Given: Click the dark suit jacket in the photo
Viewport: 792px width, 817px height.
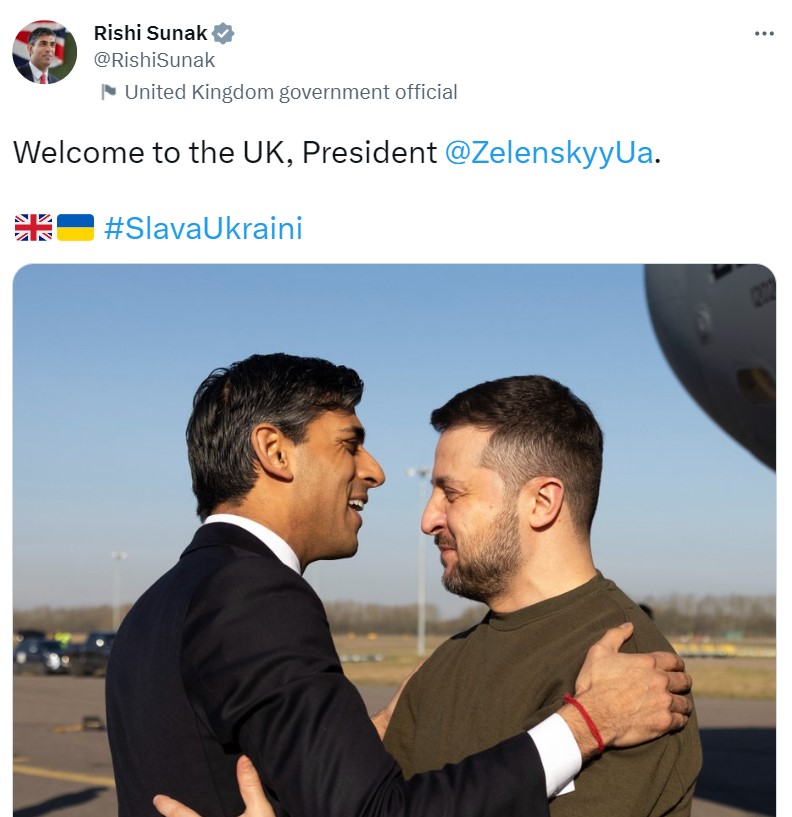Looking at the screenshot, I should [250, 680].
